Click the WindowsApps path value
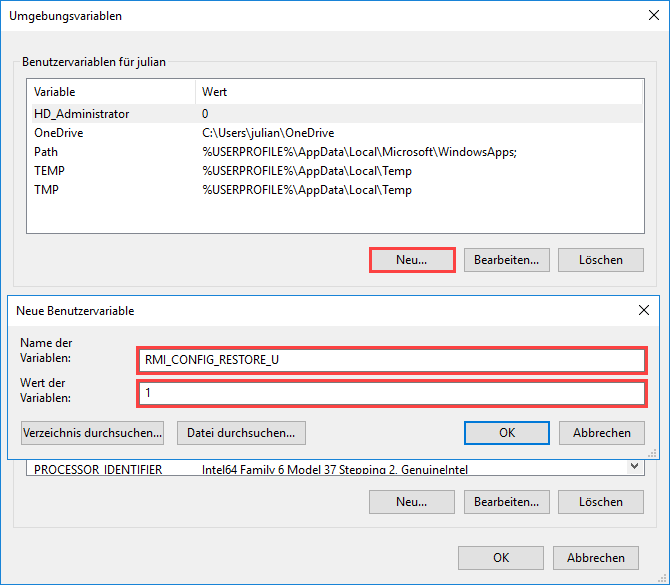 pos(359,152)
